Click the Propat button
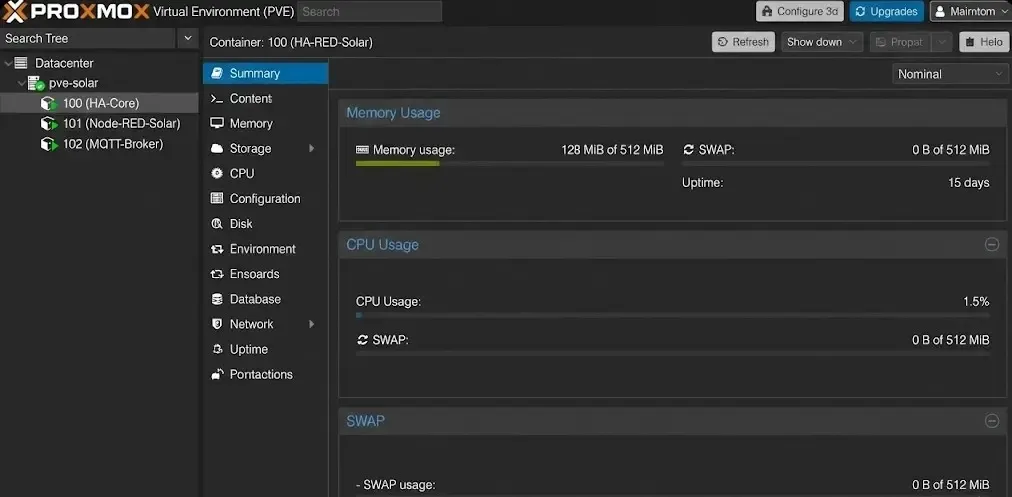 [x=900, y=42]
